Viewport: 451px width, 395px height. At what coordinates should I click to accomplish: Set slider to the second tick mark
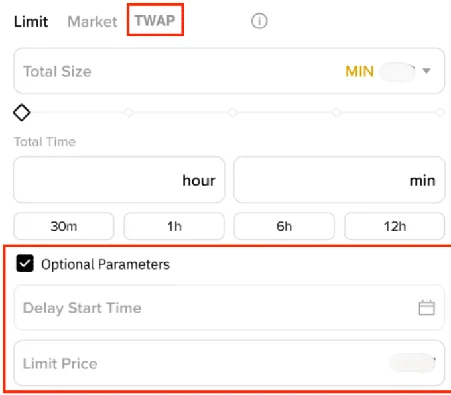[129, 112]
